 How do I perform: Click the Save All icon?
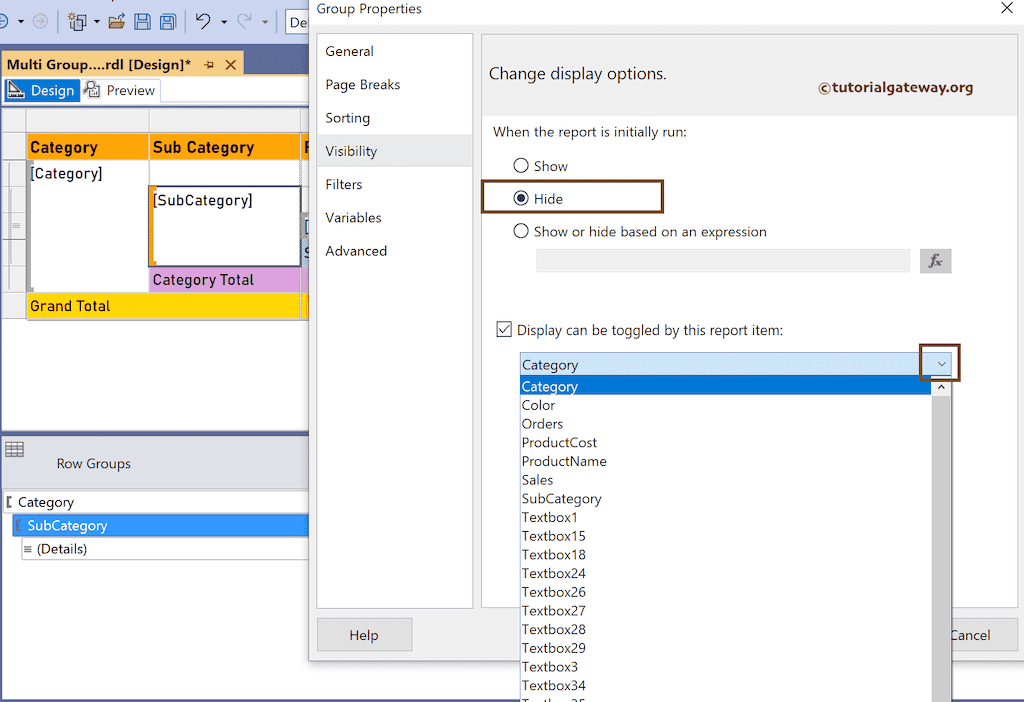pyautogui.click(x=167, y=20)
